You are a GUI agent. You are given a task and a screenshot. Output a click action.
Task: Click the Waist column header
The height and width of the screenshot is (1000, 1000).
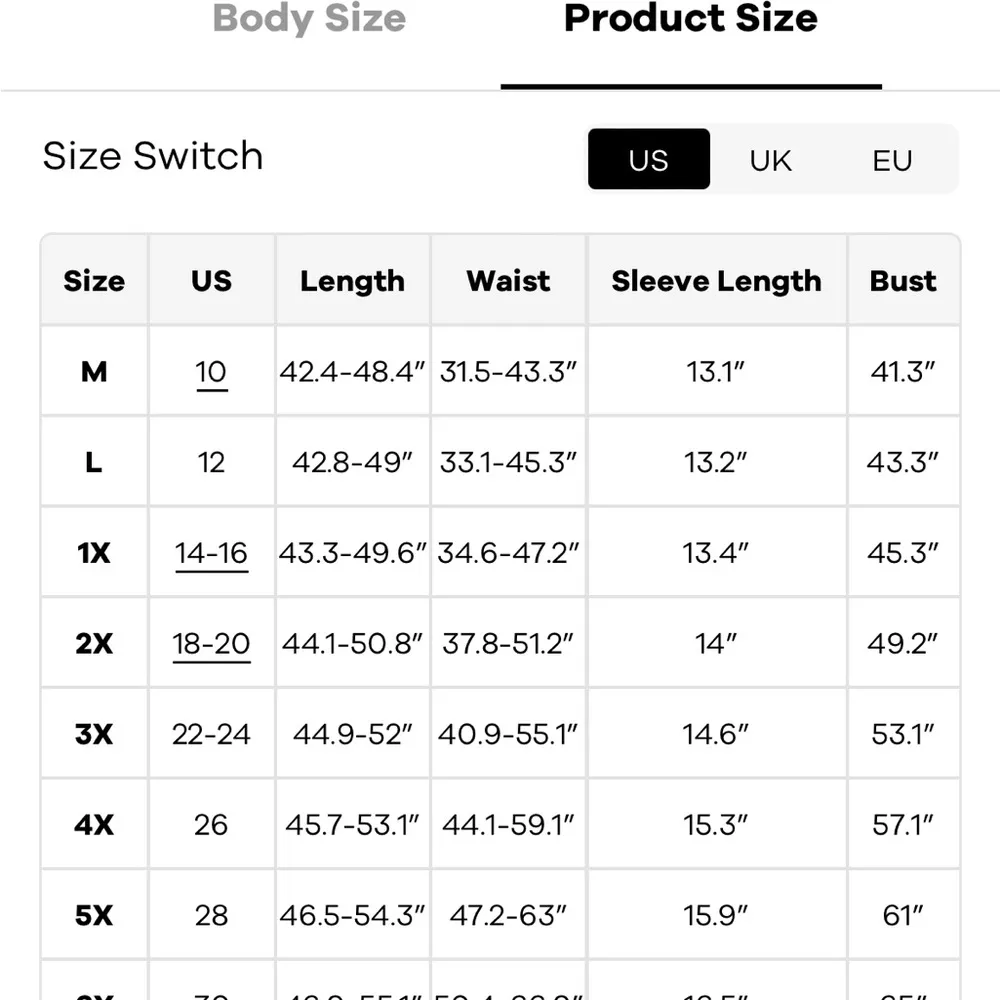tap(508, 281)
